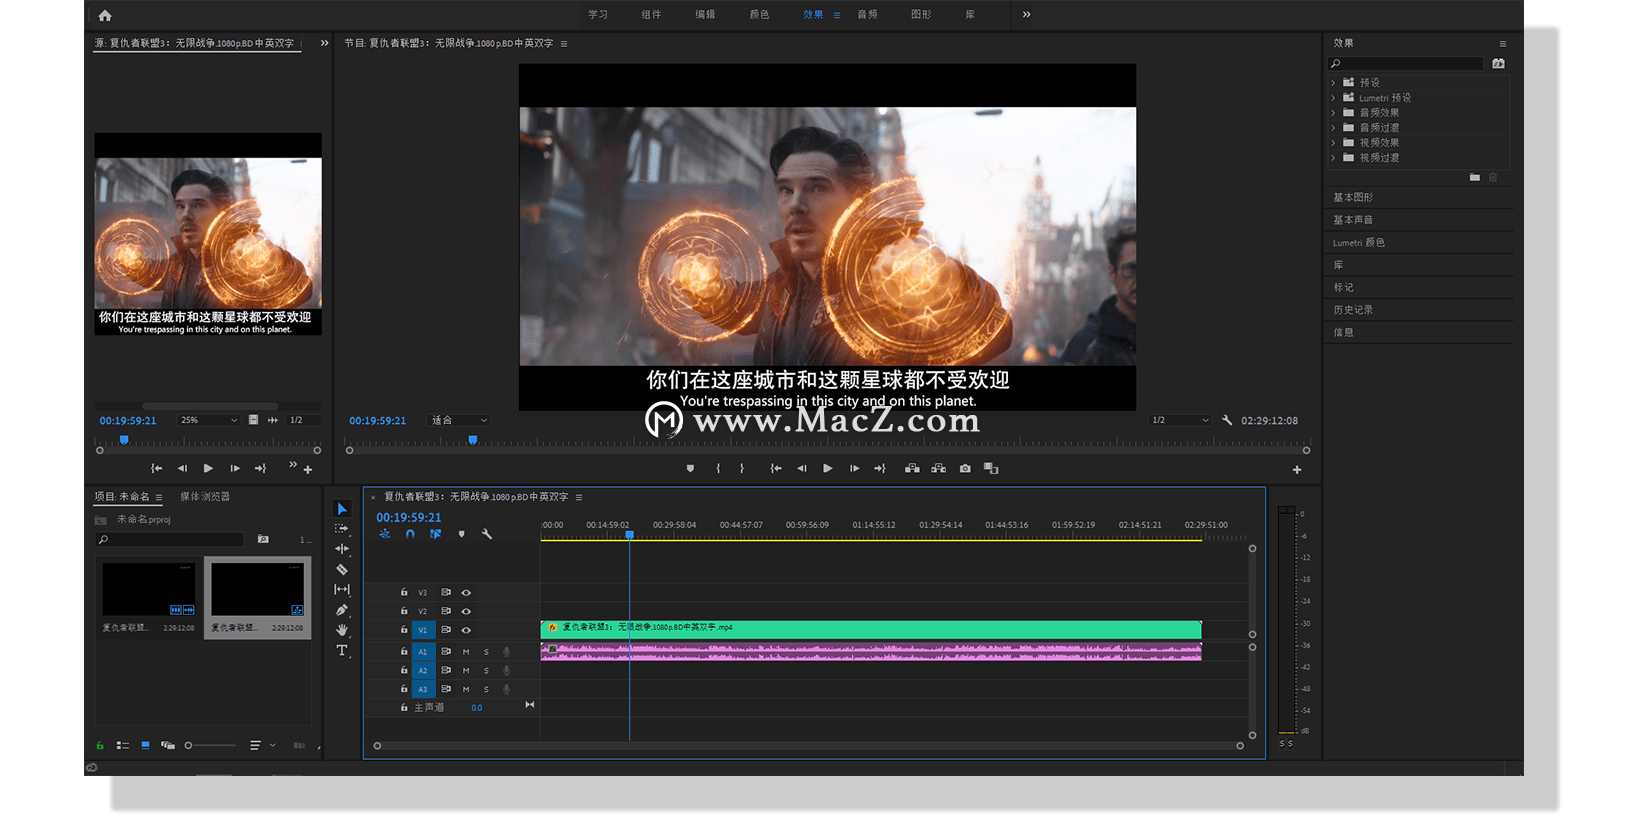Select the Razor tool
The width and height of the screenshot is (1626, 839).
click(x=342, y=569)
